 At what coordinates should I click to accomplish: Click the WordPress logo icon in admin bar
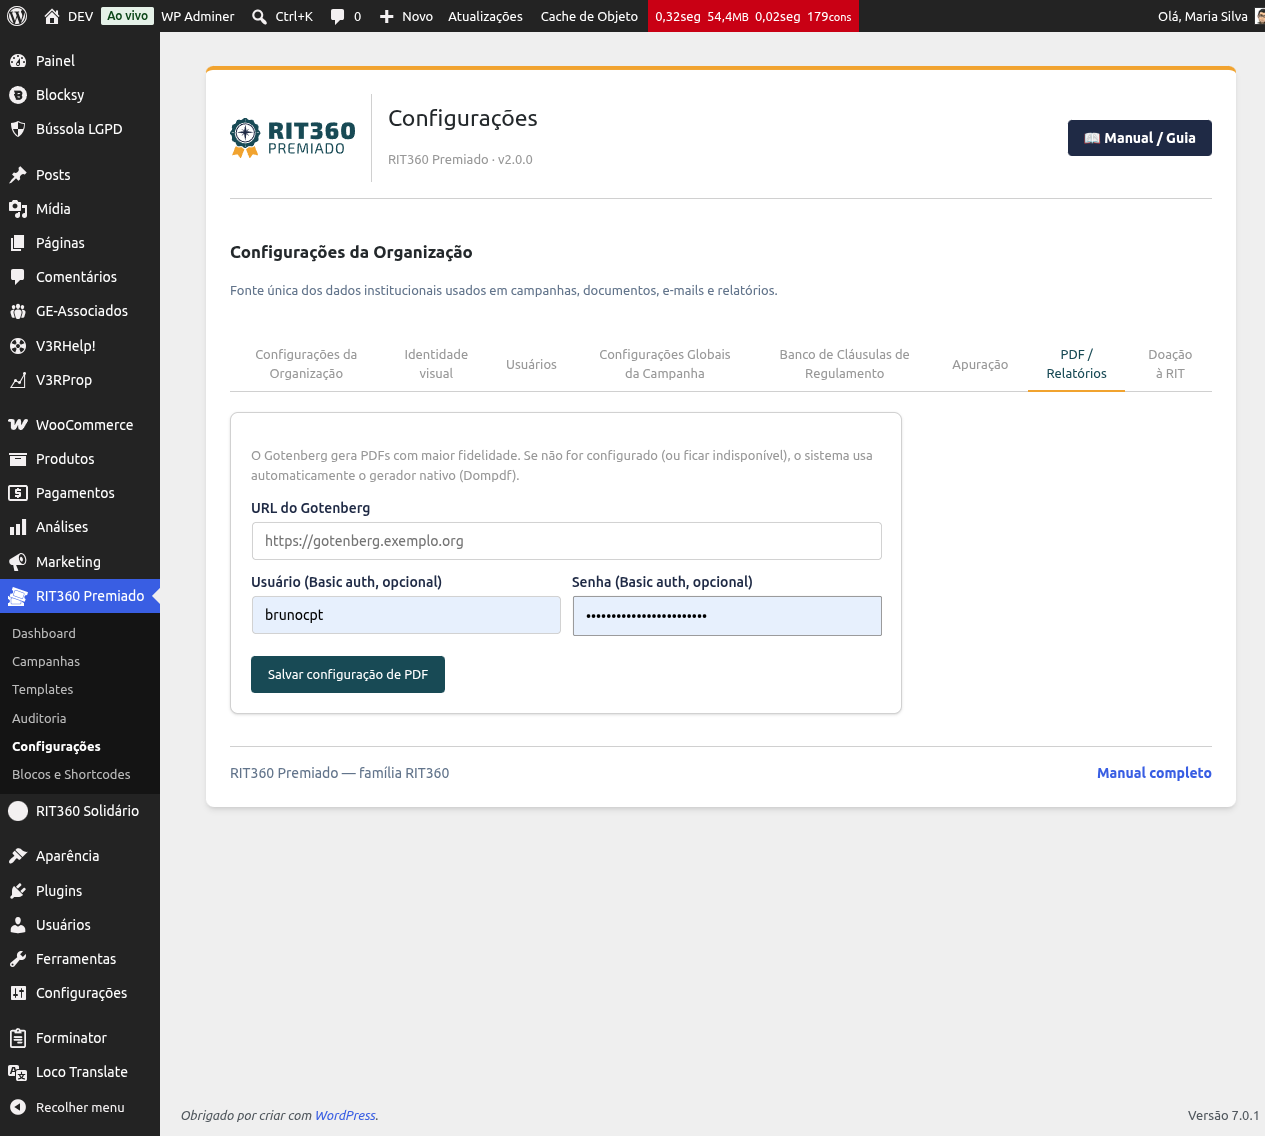tap(17, 16)
